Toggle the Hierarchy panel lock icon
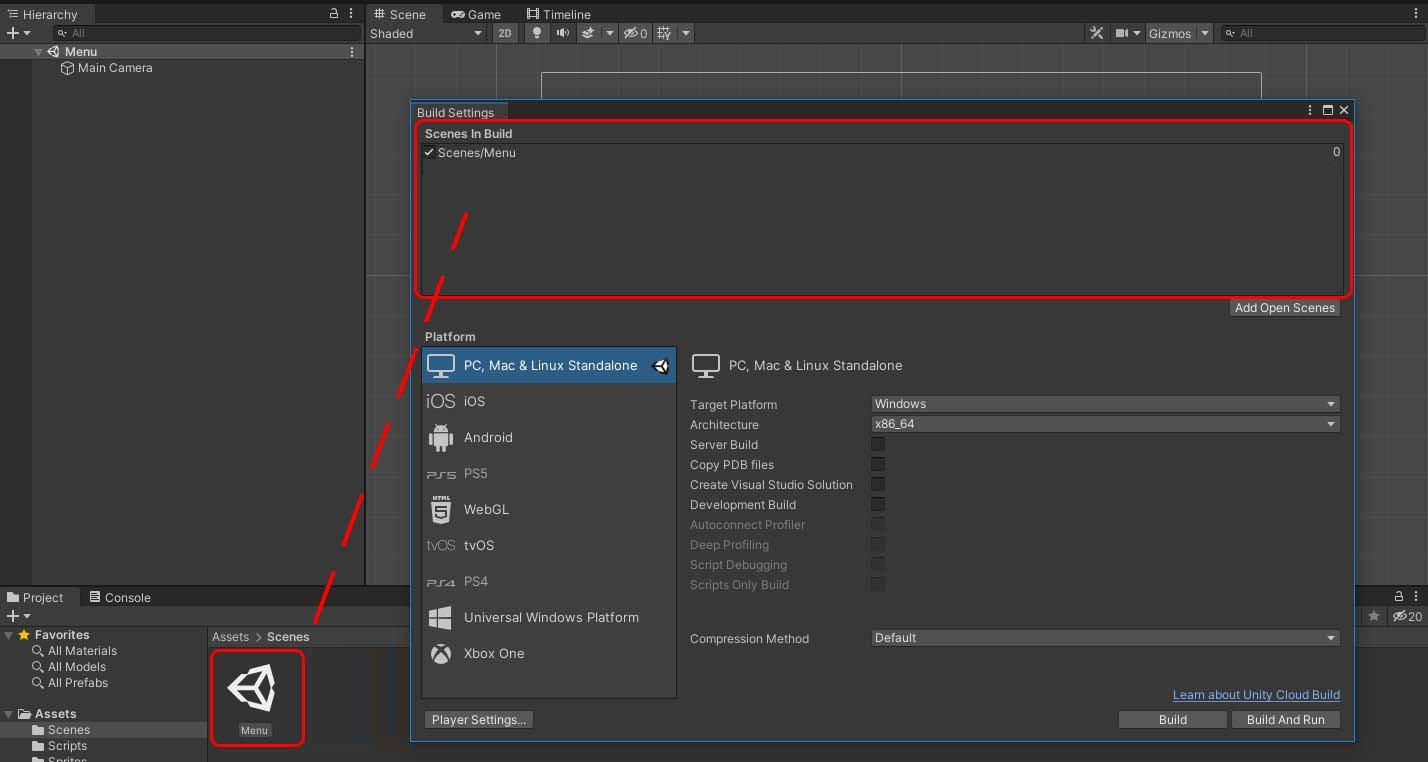This screenshot has width=1428, height=762. click(334, 14)
